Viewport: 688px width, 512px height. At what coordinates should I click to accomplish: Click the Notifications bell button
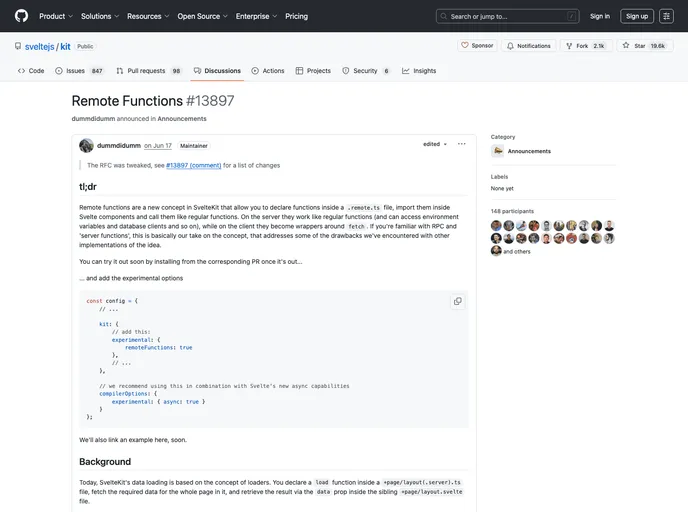529,46
